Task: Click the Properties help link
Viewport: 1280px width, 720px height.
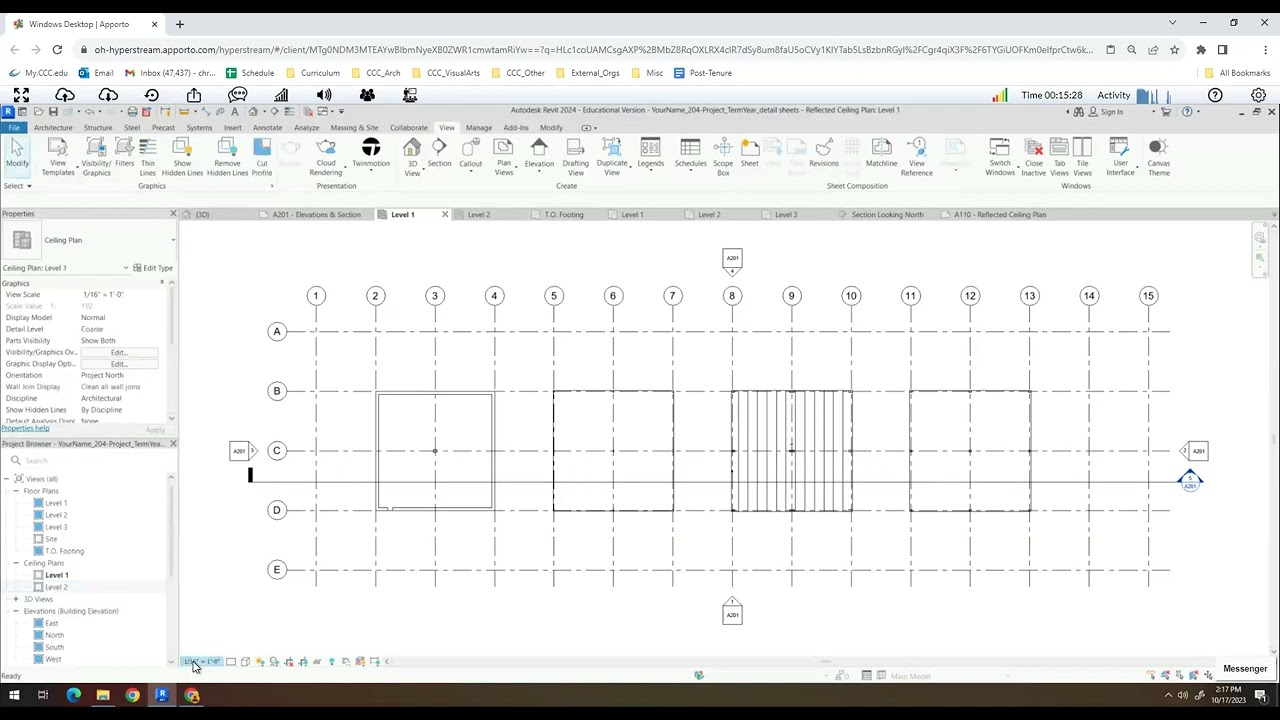Action: click(25, 429)
